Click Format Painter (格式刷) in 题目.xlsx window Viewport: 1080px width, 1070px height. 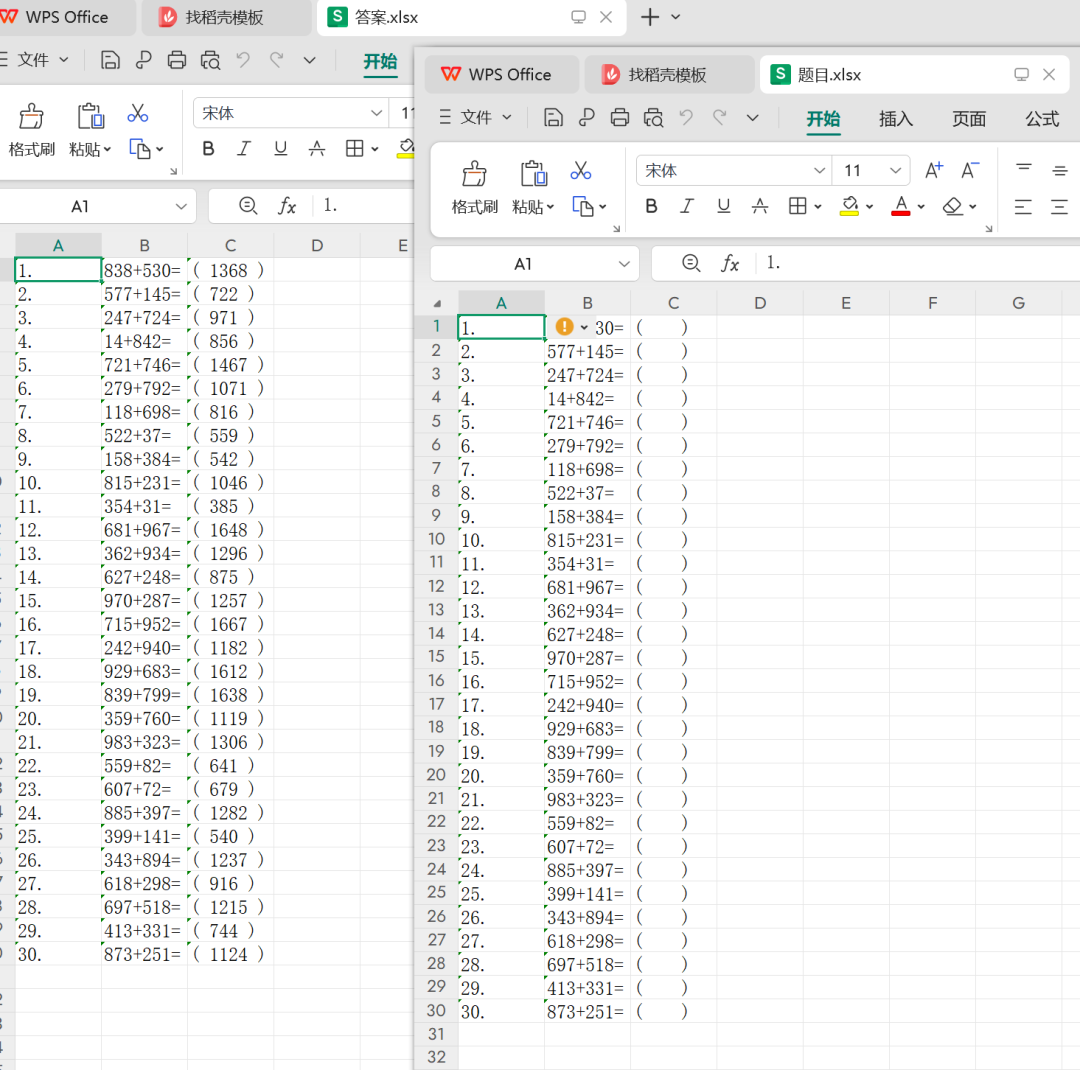click(x=474, y=187)
